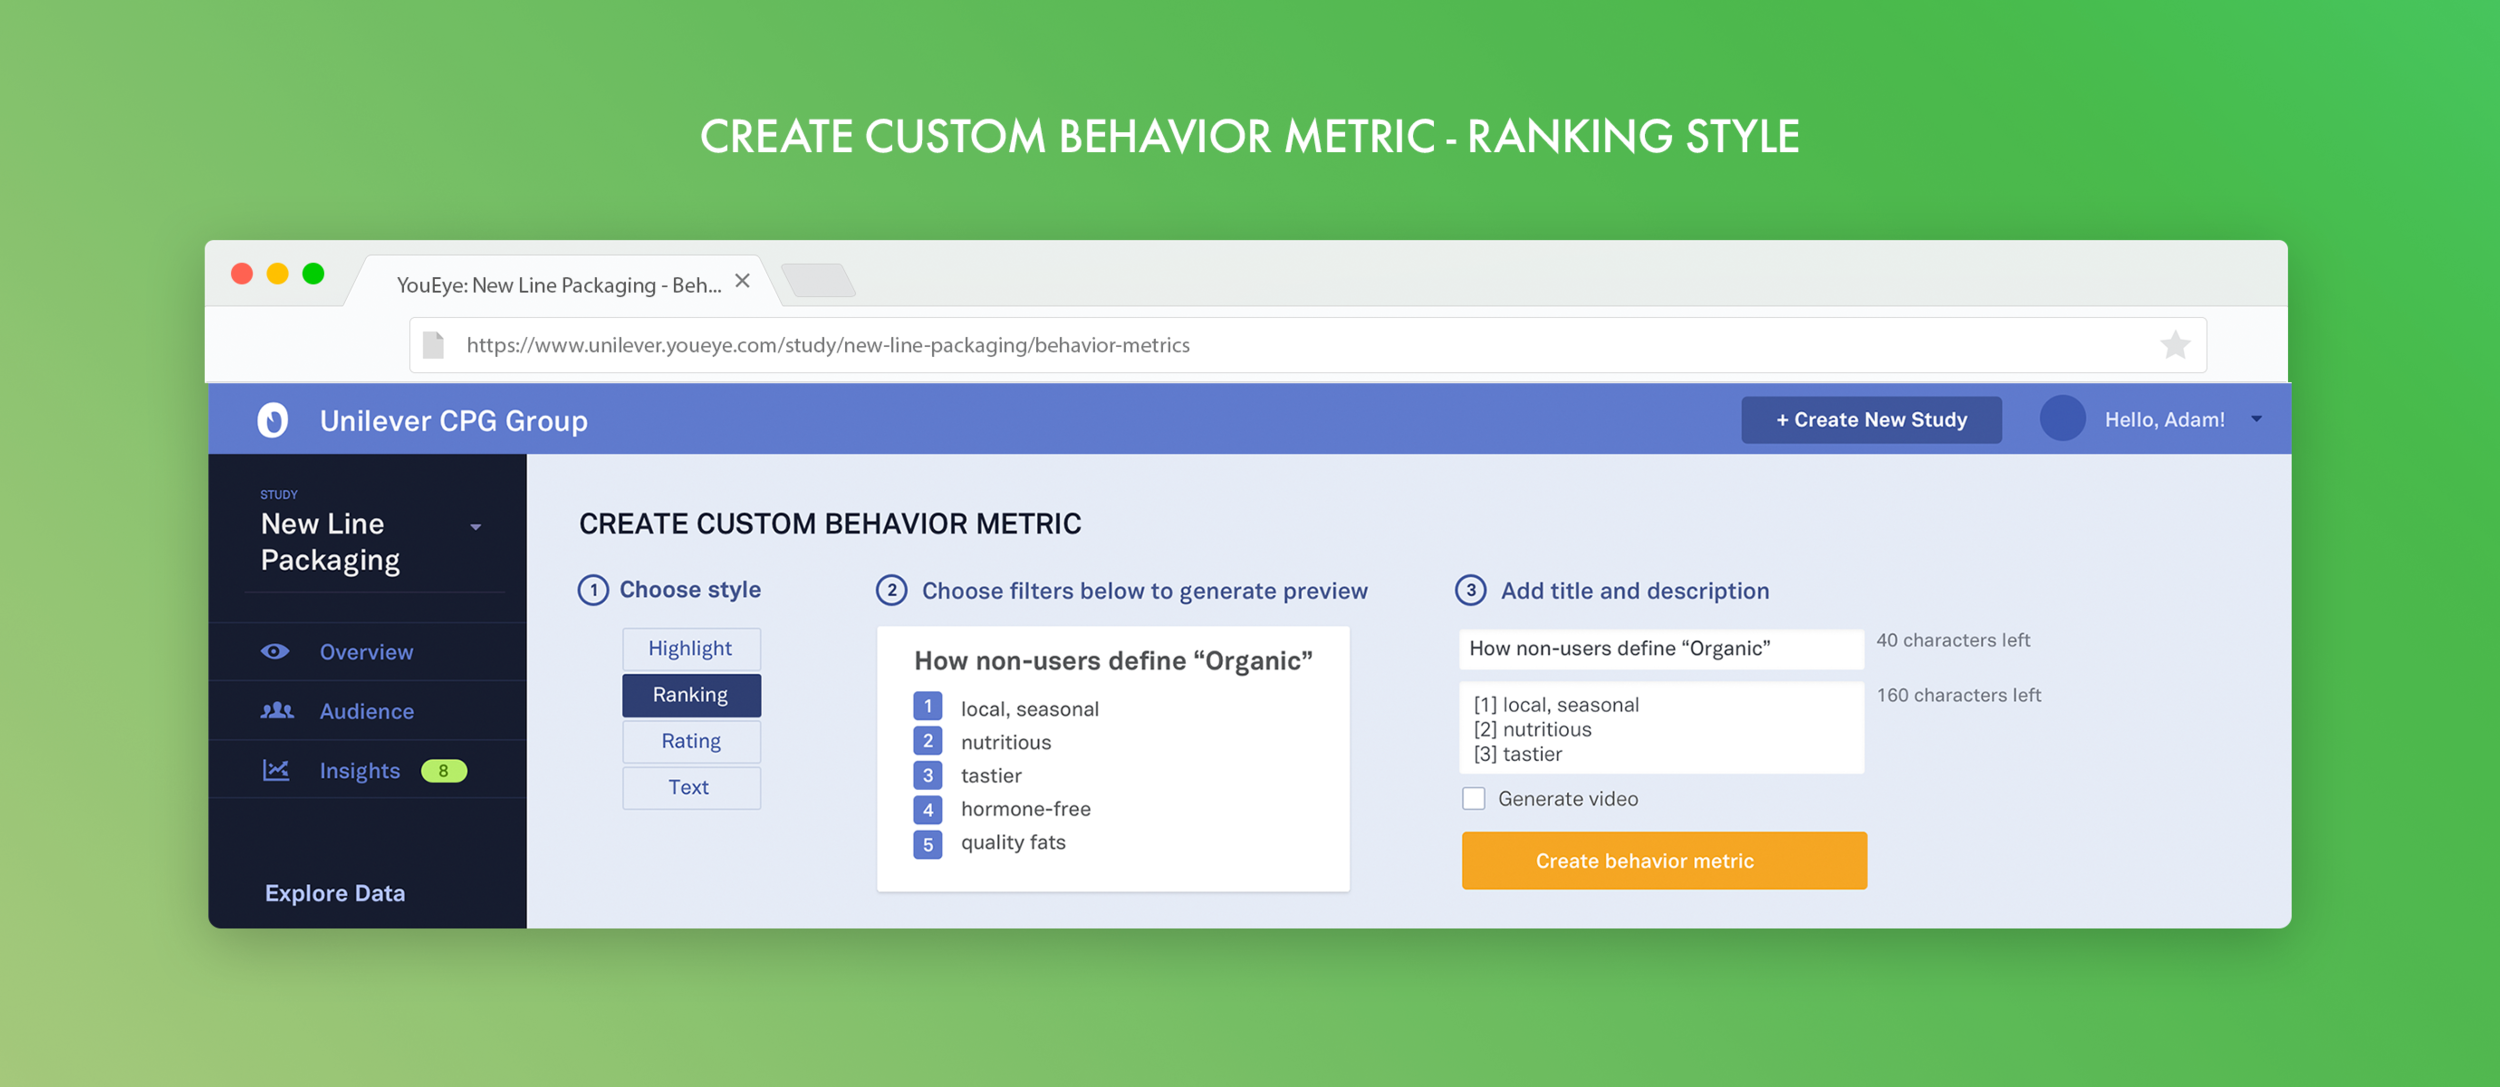Select the Audience people icon in sidebar

277,711
